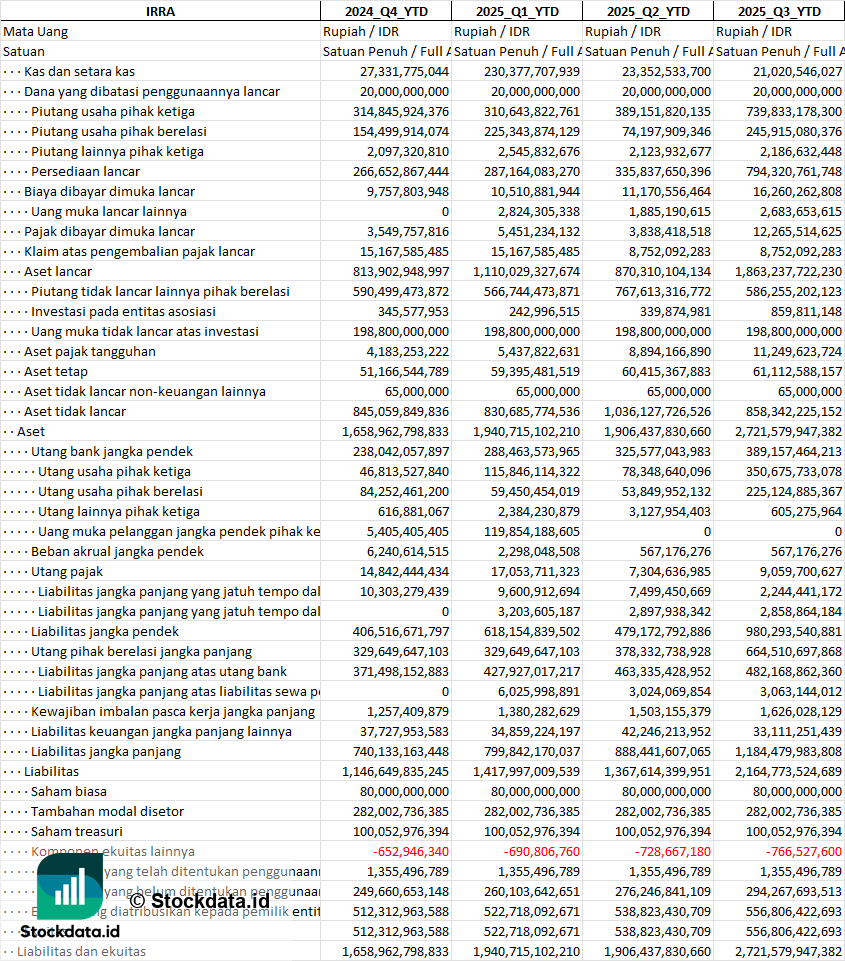
Task: Select the Liabilitas dan ekuitas row label
Action: (81, 951)
